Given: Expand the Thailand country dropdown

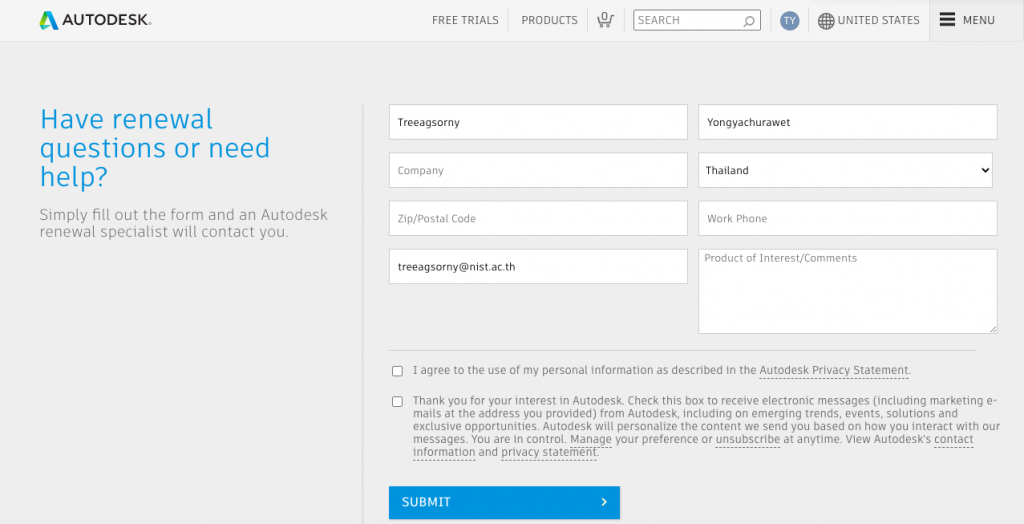Looking at the screenshot, I should [845, 171].
